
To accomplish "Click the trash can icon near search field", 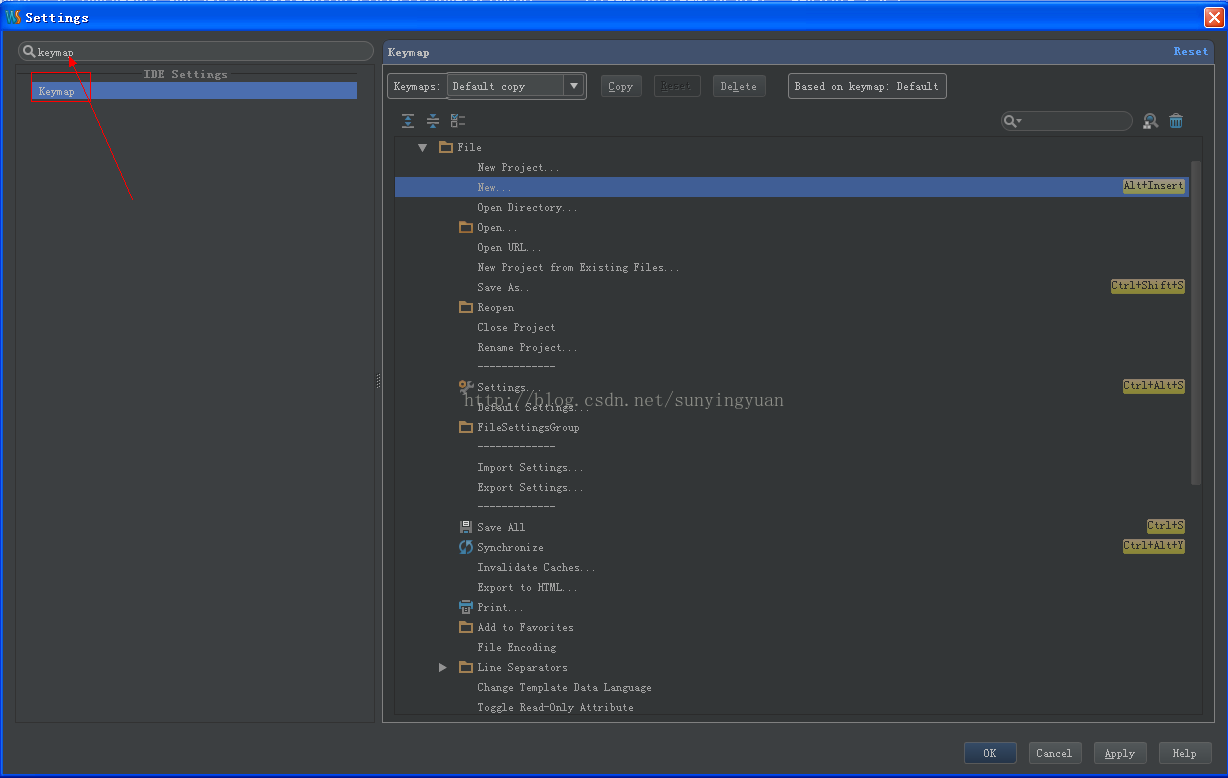I will click(x=1176, y=121).
